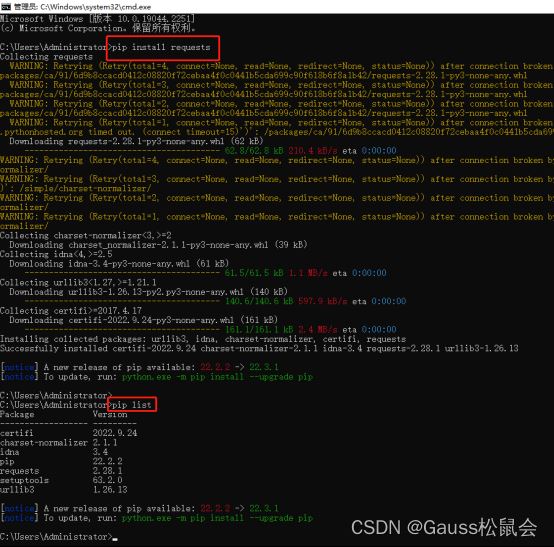554x547 pixels.
Task: Click the '161.1/161.1 kB' progress text
Action: point(259,329)
